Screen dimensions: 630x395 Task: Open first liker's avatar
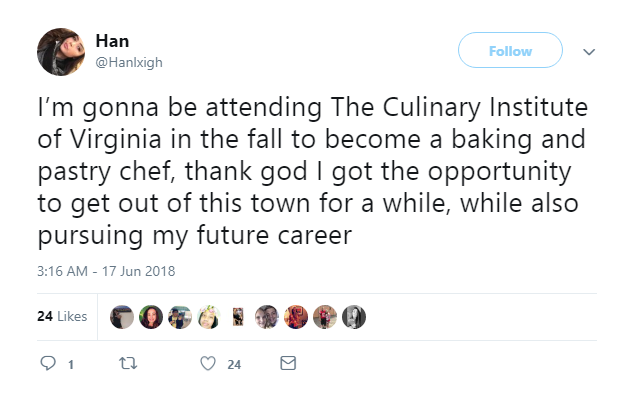coord(122,317)
